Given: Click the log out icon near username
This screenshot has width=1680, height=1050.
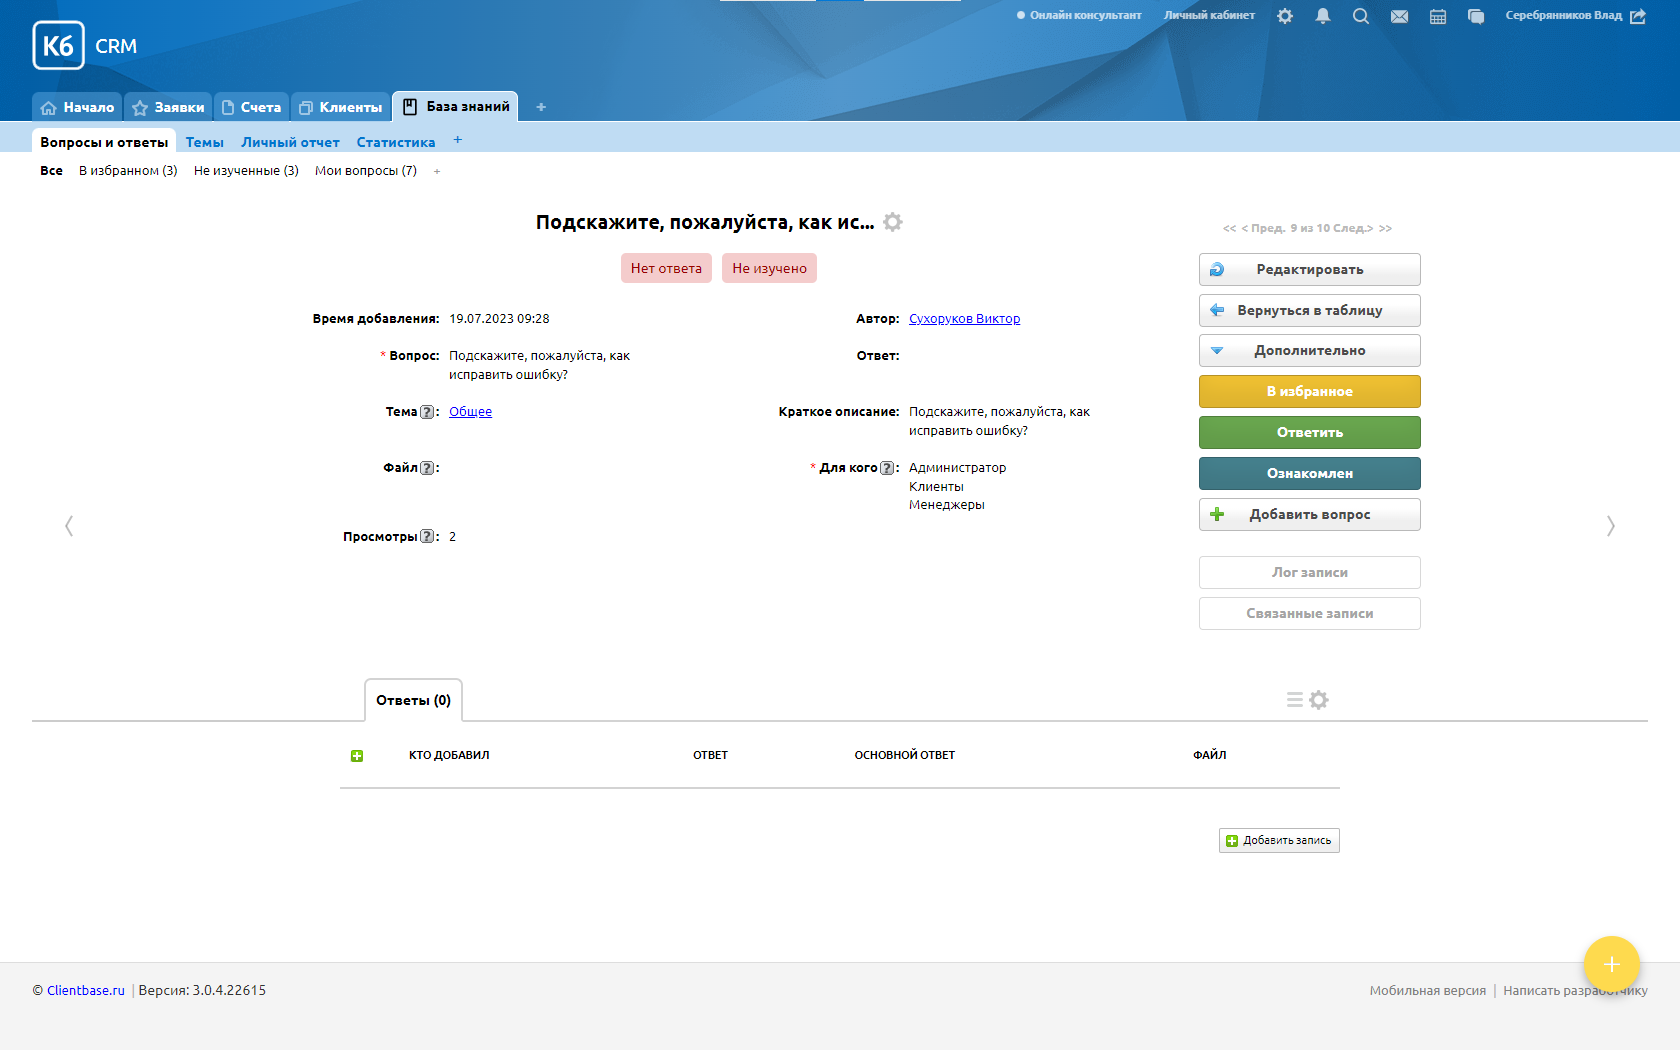Looking at the screenshot, I should pos(1638,16).
